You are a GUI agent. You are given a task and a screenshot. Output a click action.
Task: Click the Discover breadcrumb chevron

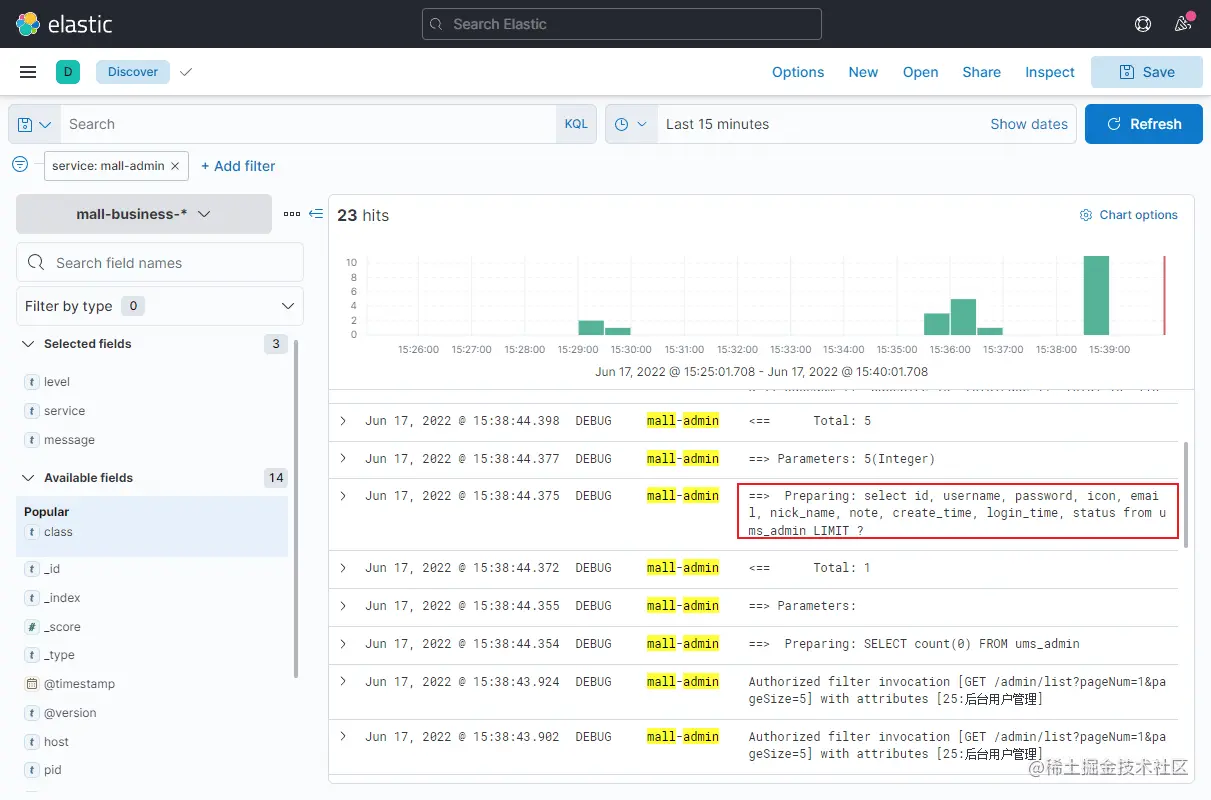pyautogui.click(x=185, y=72)
